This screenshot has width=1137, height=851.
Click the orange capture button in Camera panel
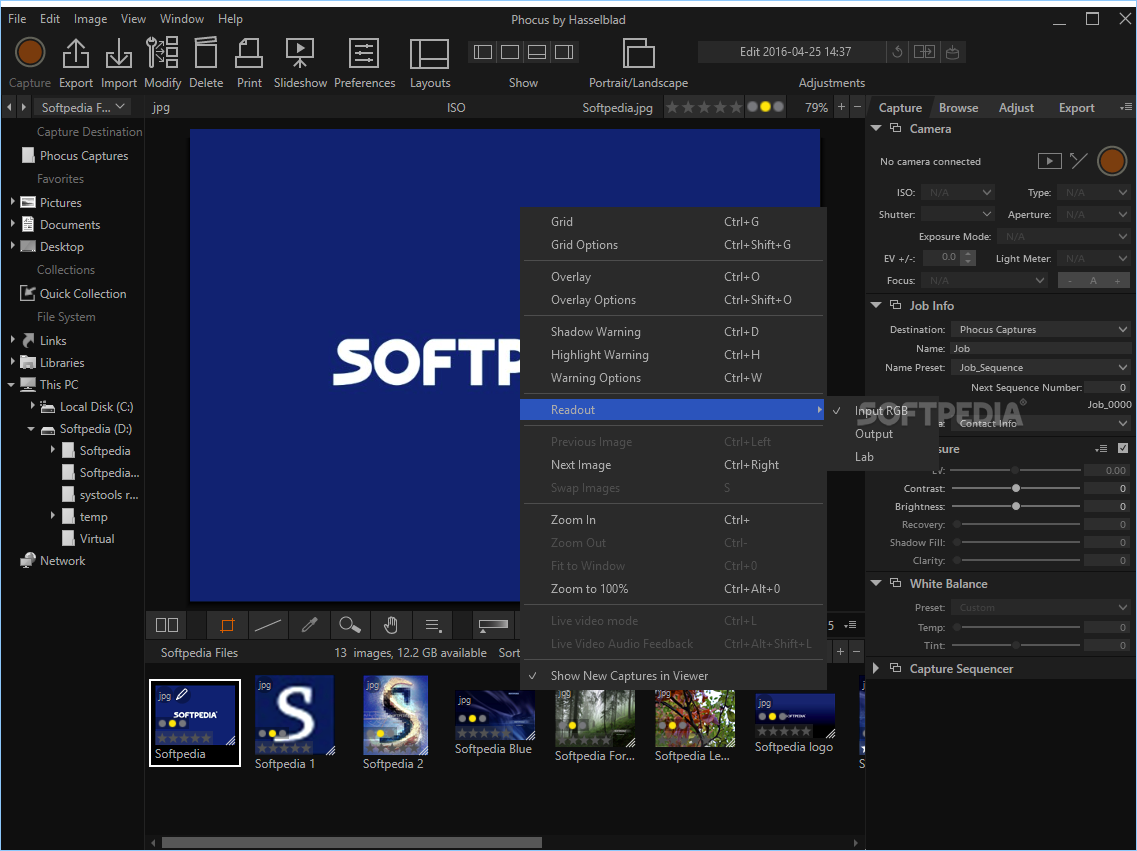tap(1112, 161)
